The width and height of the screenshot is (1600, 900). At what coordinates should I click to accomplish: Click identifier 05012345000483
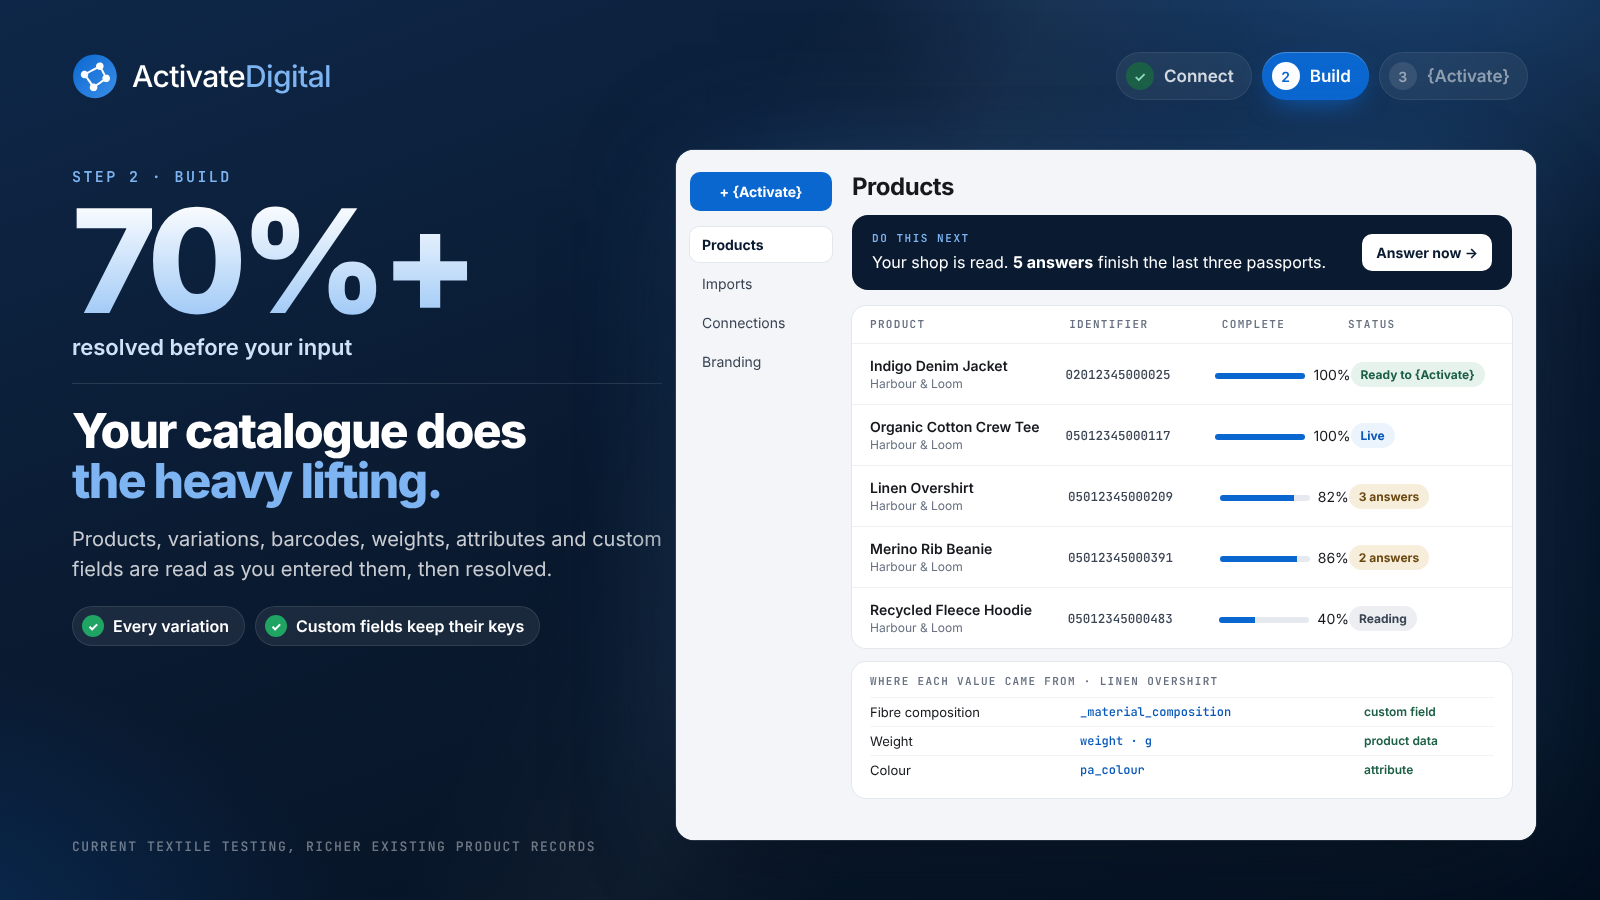pyautogui.click(x=1120, y=619)
